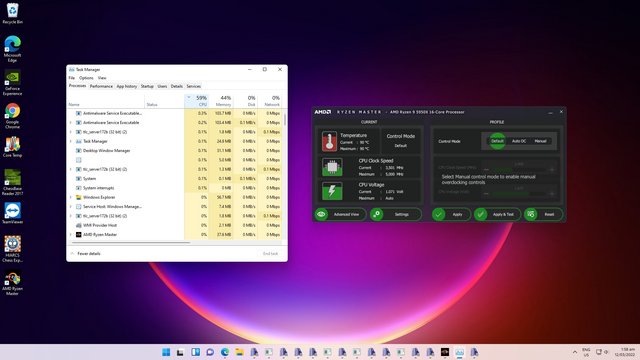Open the View menu in Task Manager
640x360 pixels.
pyautogui.click(x=102, y=78)
